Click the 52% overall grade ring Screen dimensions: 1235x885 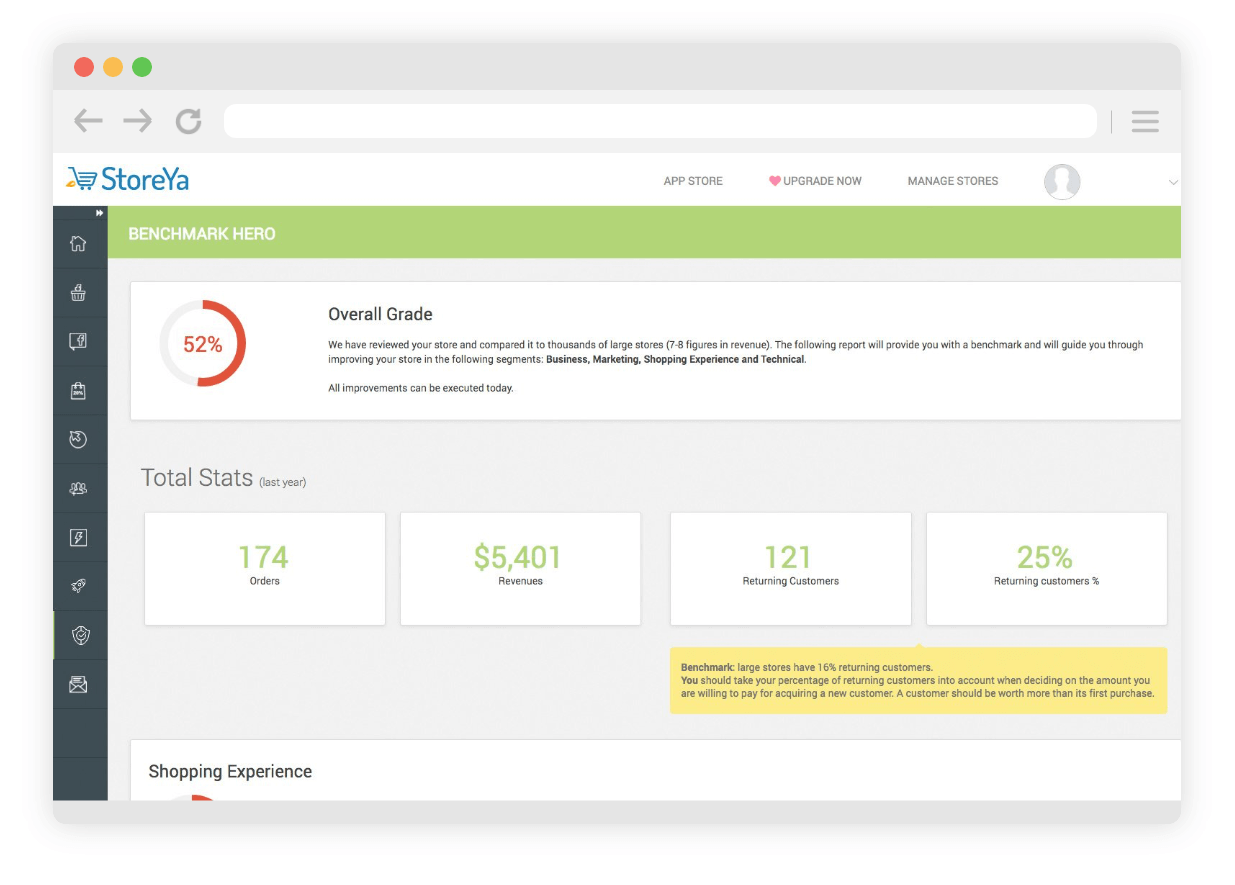[202, 344]
